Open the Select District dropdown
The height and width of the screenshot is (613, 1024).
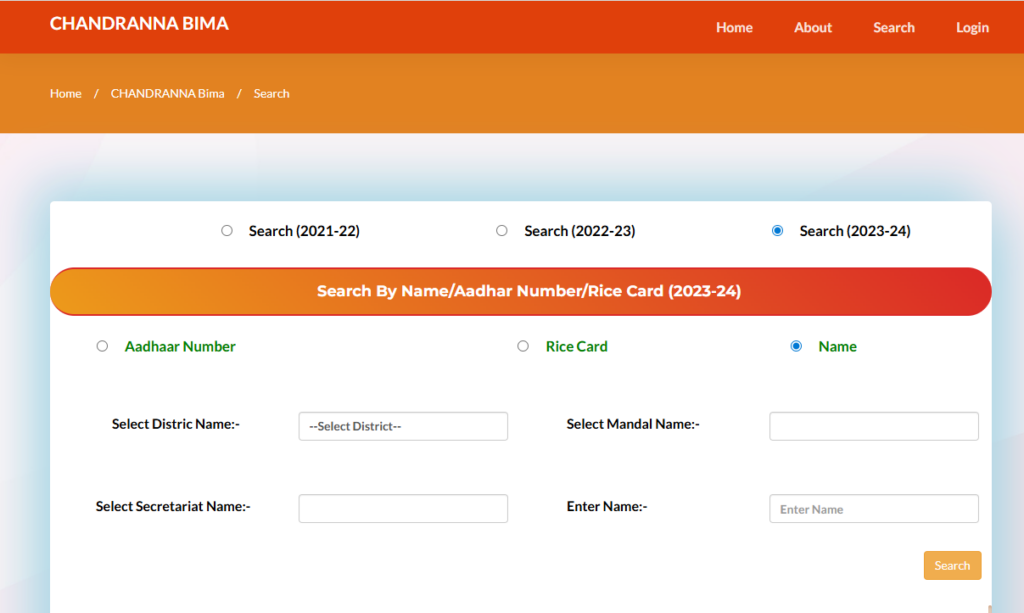coord(403,426)
